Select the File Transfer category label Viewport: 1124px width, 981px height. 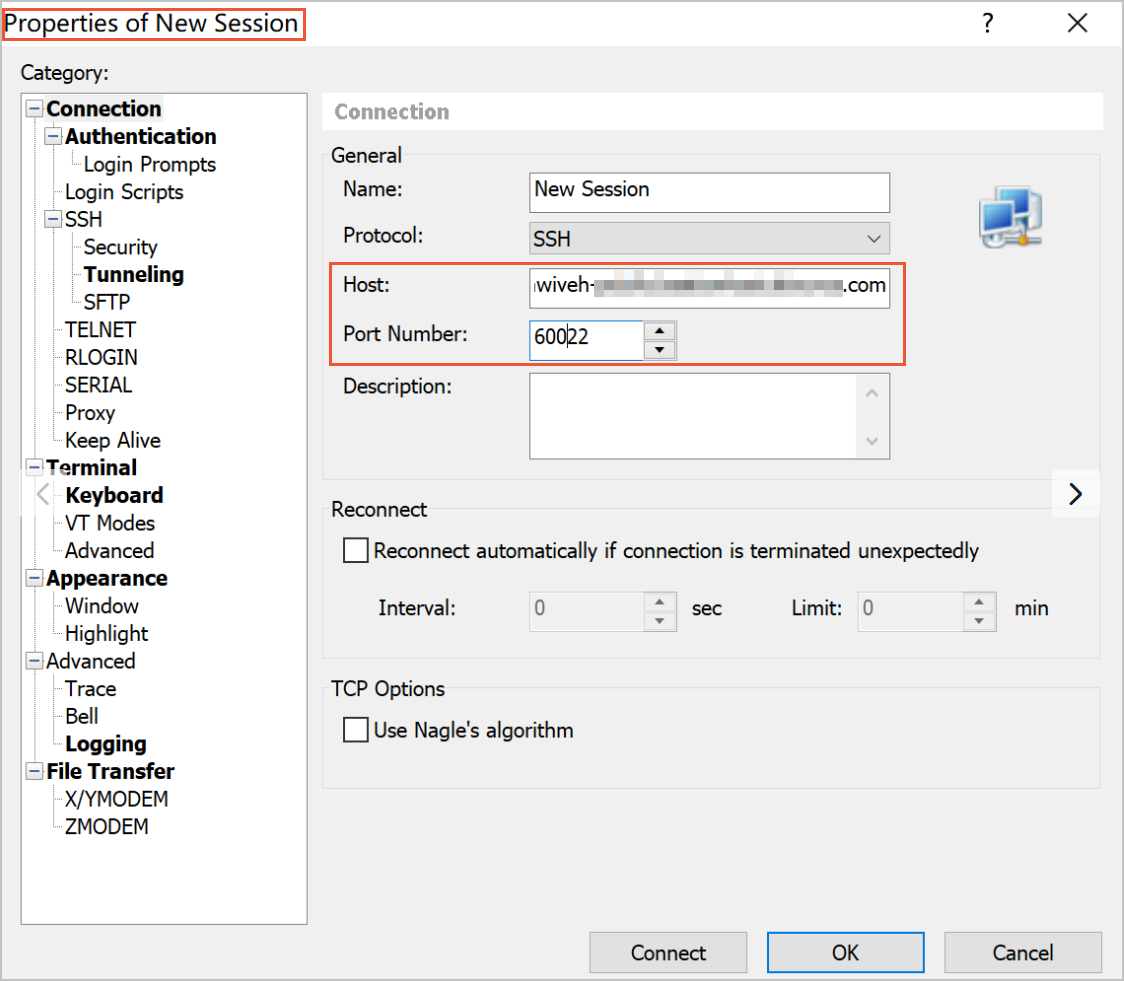[x=110, y=771]
